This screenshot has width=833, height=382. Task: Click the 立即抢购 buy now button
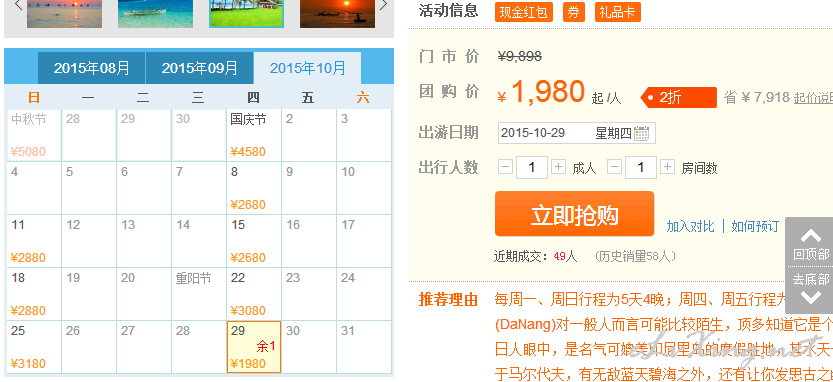pyautogui.click(x=574, y=214)
